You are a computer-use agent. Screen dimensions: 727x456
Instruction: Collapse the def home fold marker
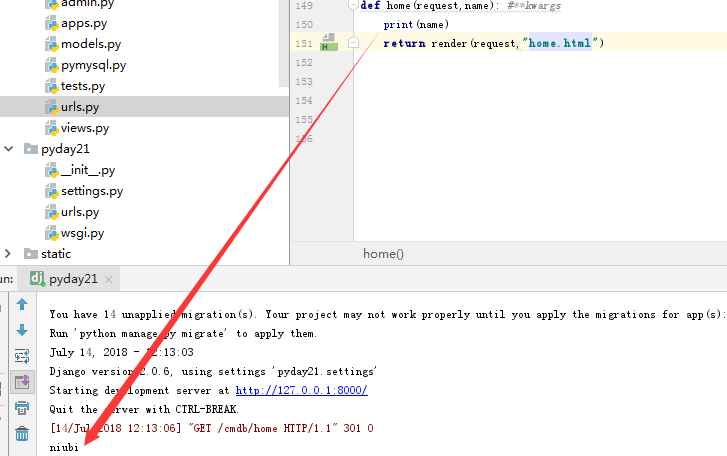[x=353, y=5]
